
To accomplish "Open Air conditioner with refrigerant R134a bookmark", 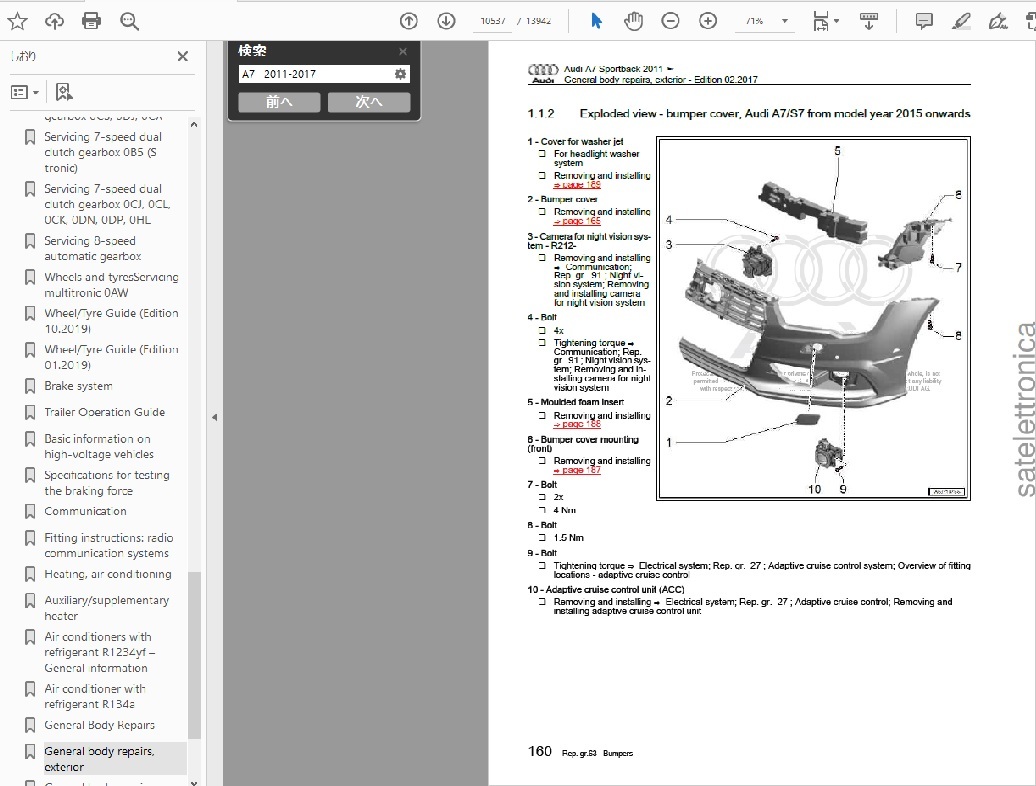I will click(x=94, y=696).
